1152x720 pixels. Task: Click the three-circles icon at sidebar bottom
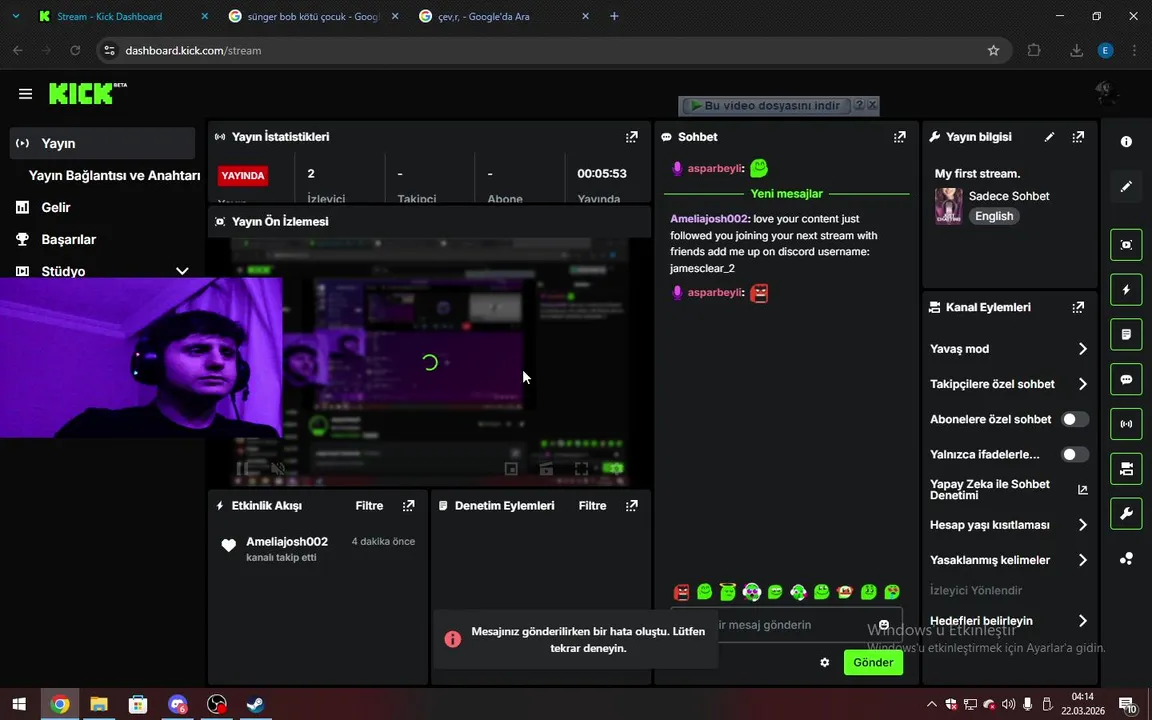tap(1126, 559)
